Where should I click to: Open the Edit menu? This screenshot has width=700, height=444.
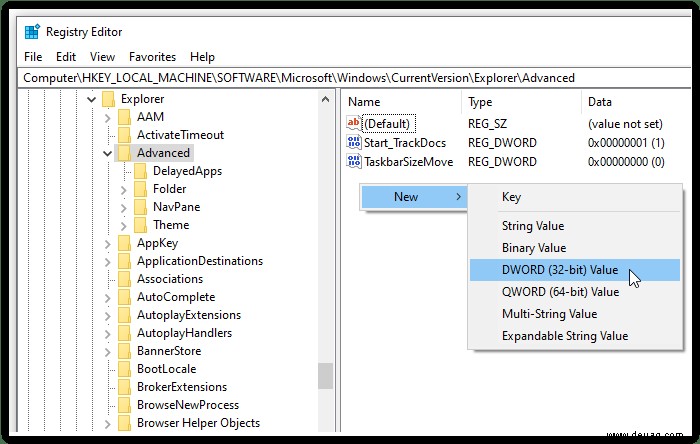[x=66, y=57]
